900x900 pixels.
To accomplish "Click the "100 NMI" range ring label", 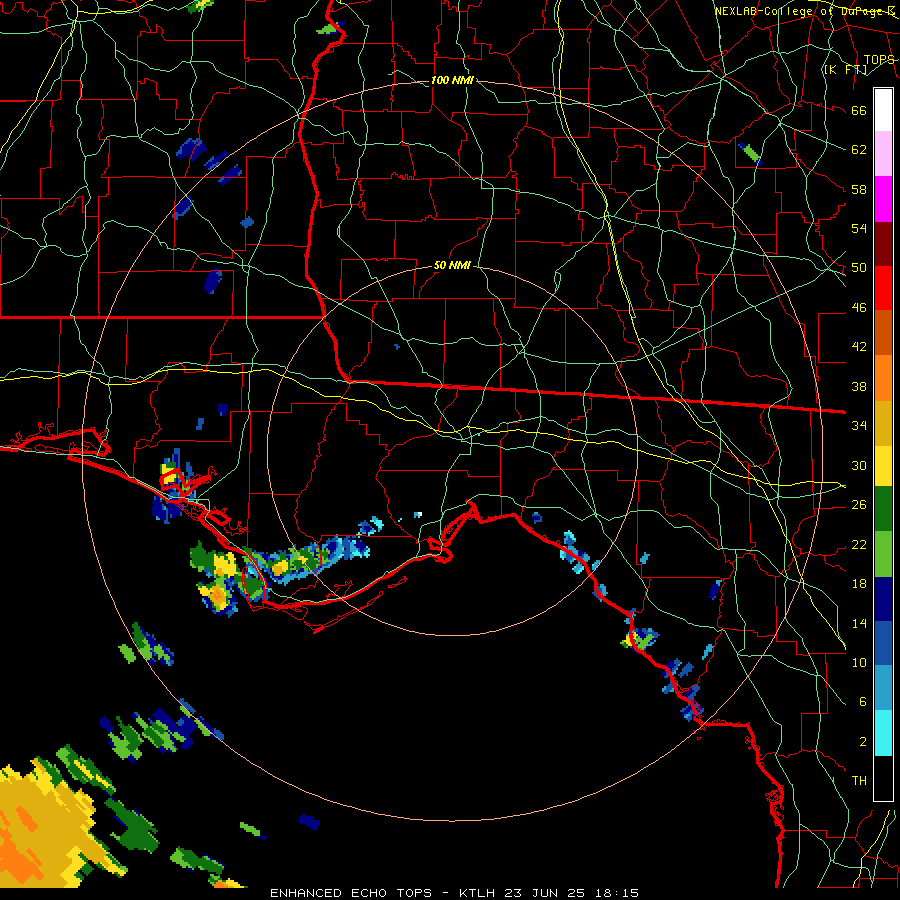I will (452, 80).
